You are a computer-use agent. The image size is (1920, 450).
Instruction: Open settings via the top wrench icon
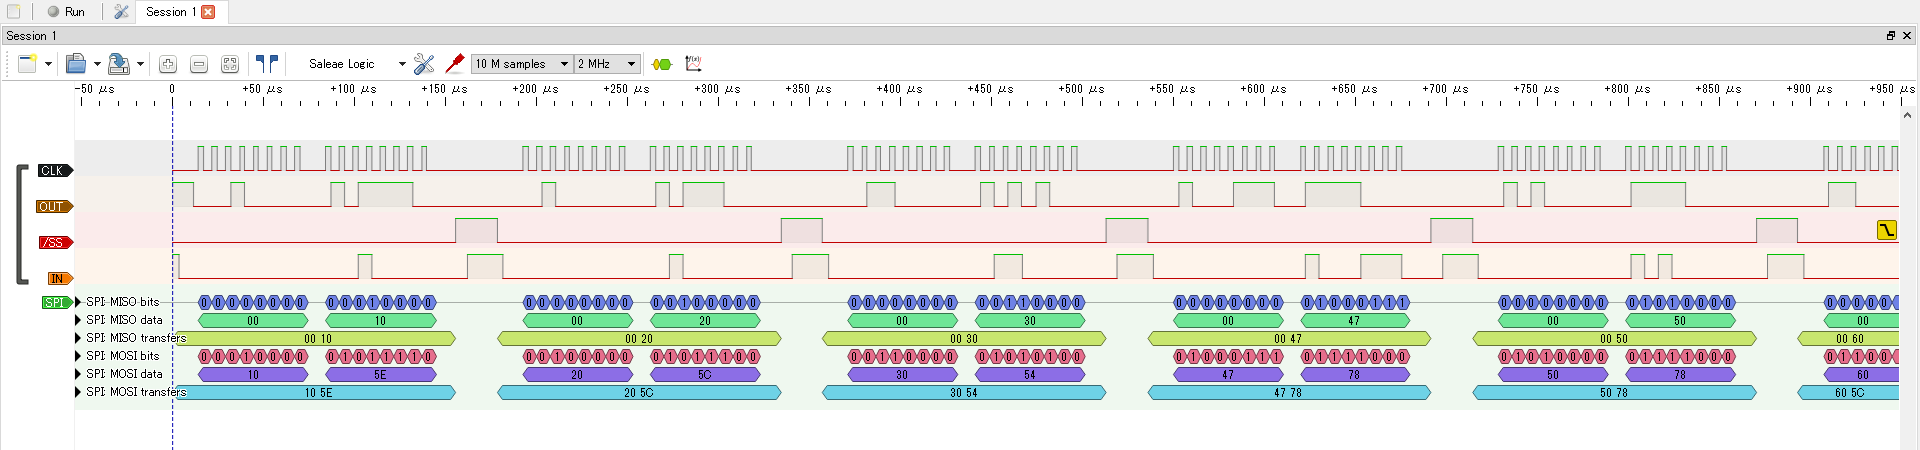click(121, 12)
